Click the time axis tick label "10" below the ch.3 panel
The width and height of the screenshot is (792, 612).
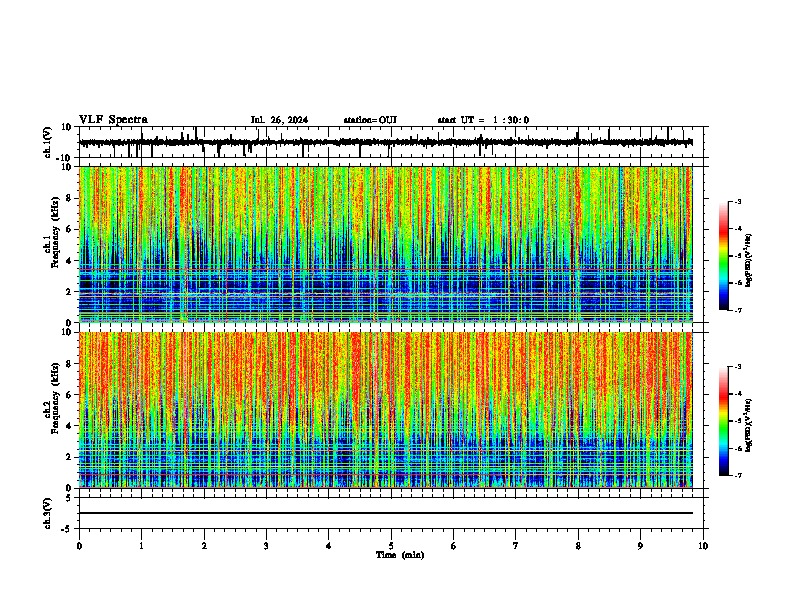[x=703, y=546]
